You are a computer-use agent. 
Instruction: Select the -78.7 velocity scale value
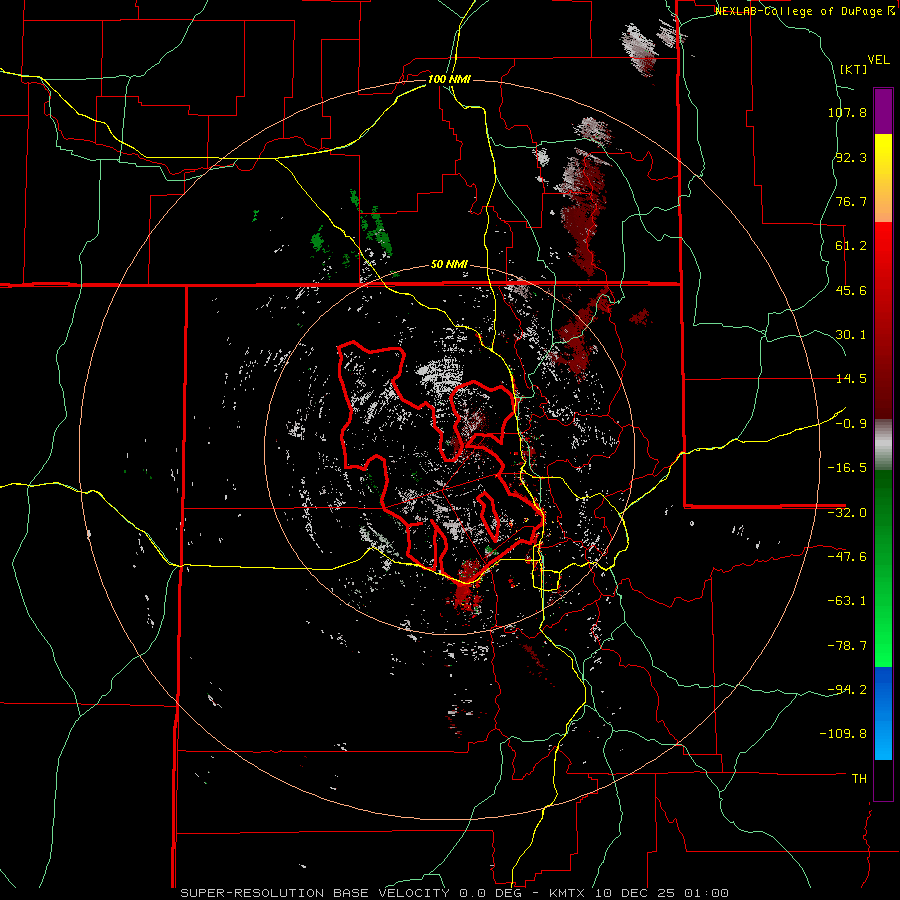[847, 646]
